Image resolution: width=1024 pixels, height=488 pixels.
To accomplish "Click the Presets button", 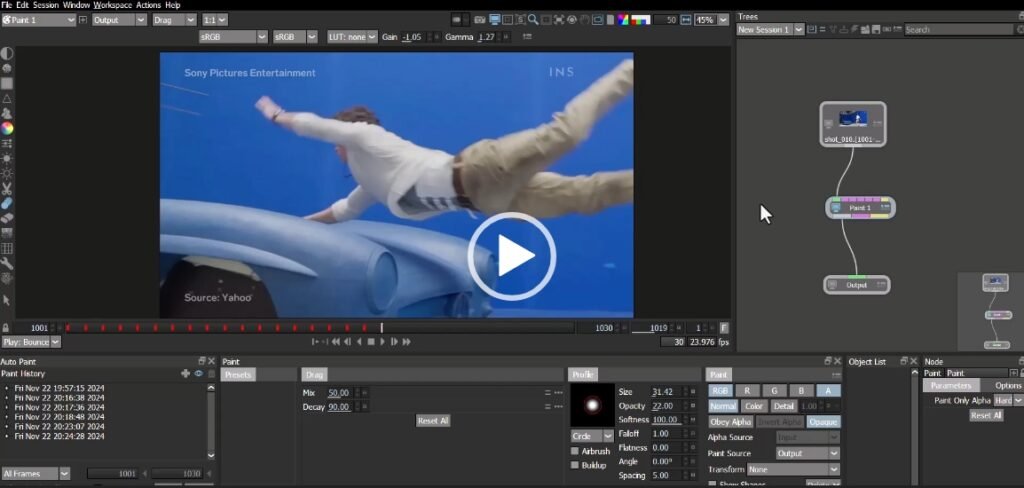I will (238, 374).
